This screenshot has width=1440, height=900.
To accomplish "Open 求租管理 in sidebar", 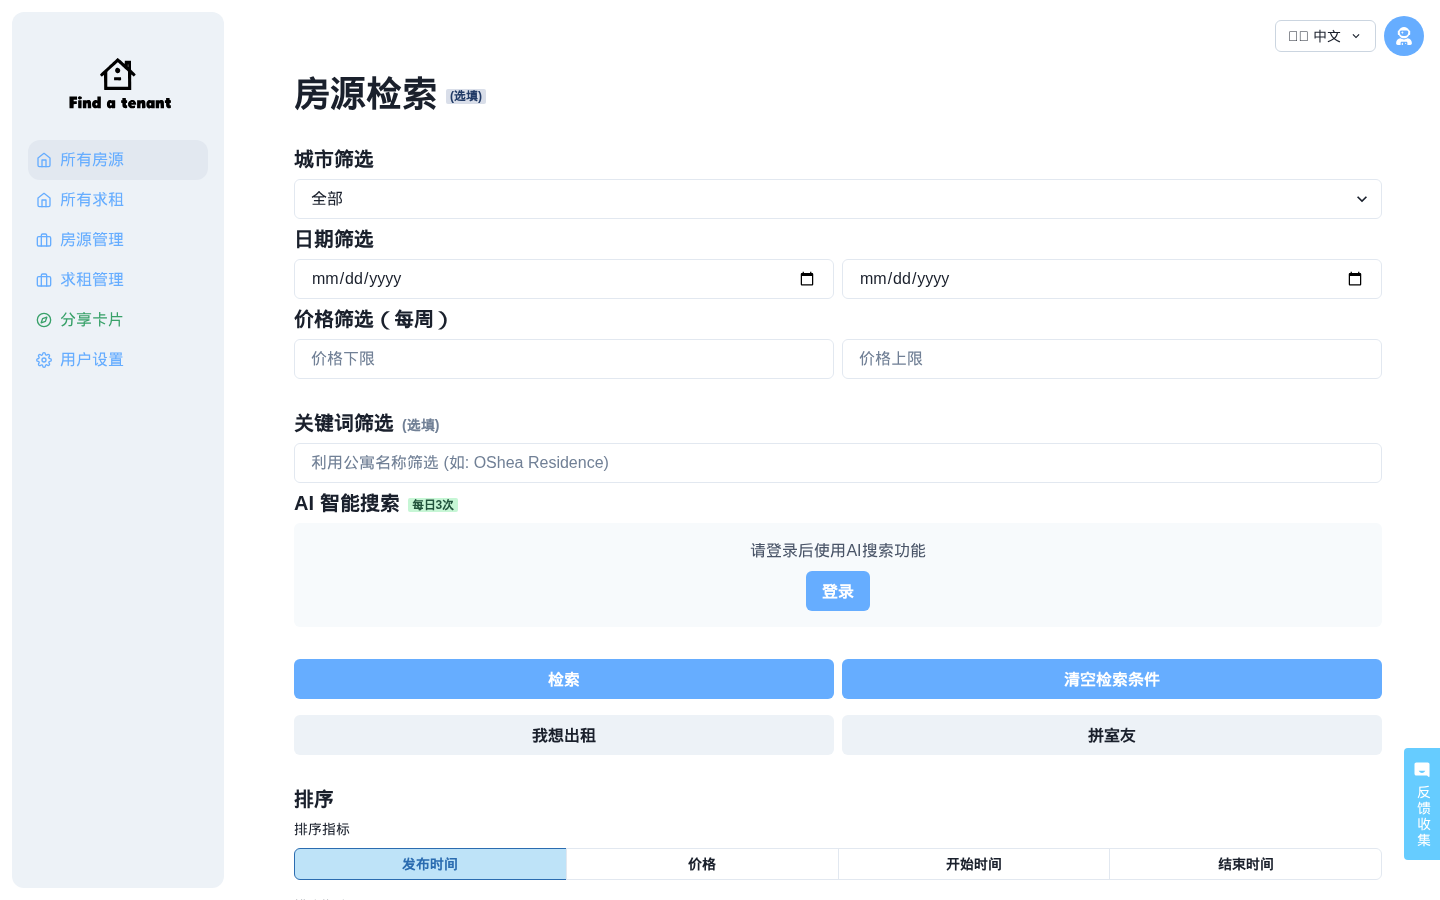I will pos(92,280).
